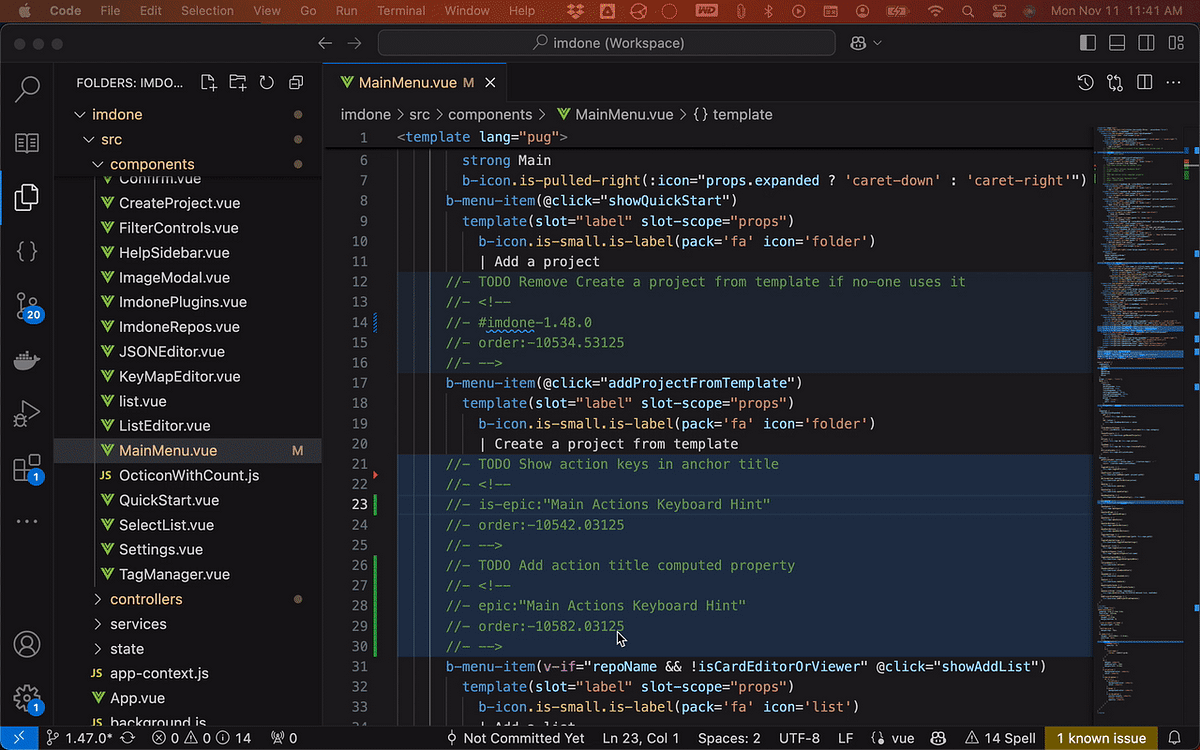The width and height of the screenshot is (1200, 750).
Task: Collapse the components folder
Action: coord(98,164)
